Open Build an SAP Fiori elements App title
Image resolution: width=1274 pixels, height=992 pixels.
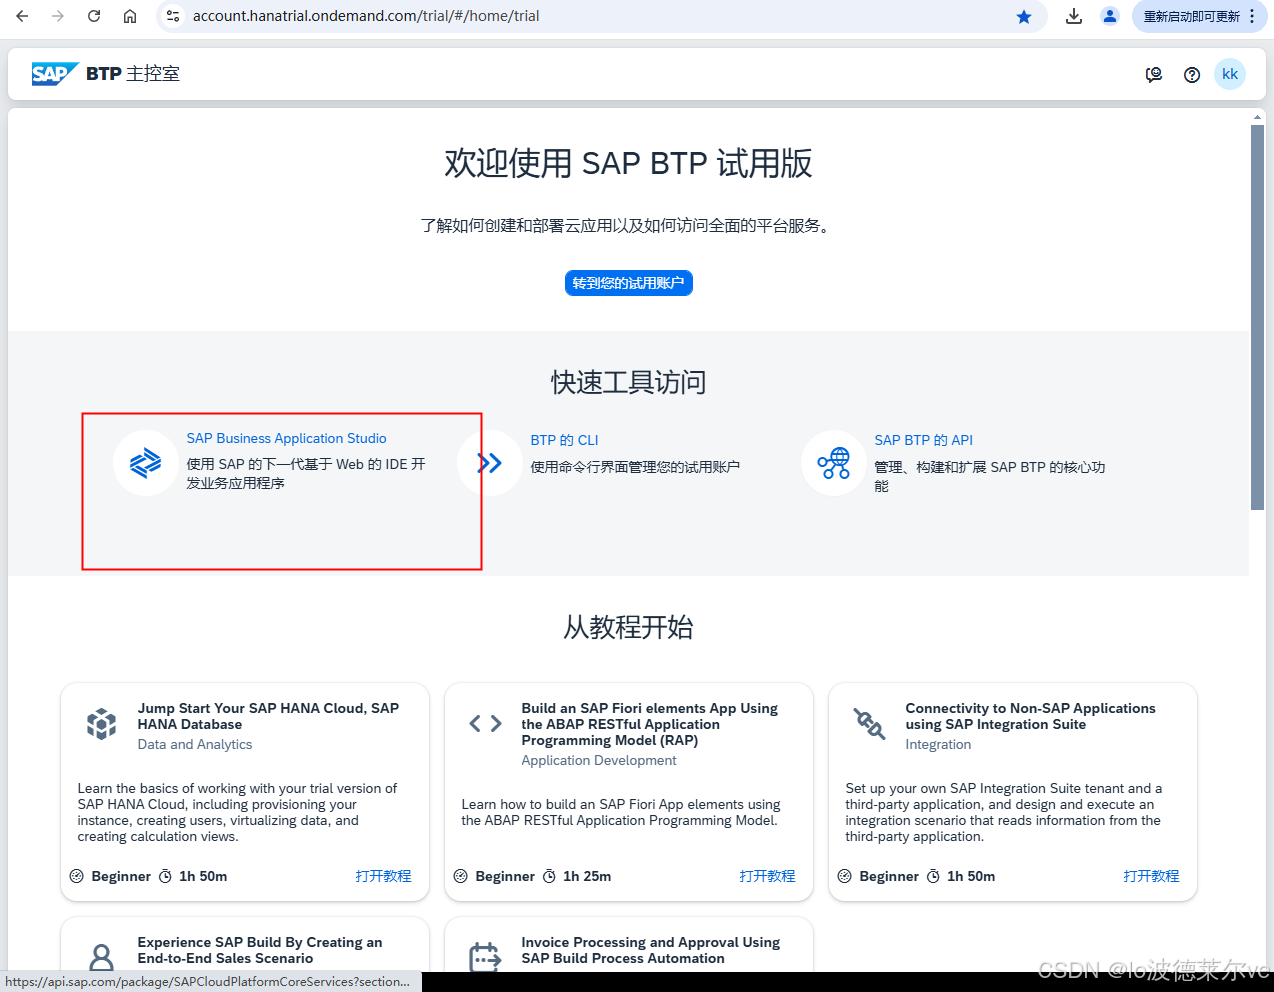coord(649,724)
